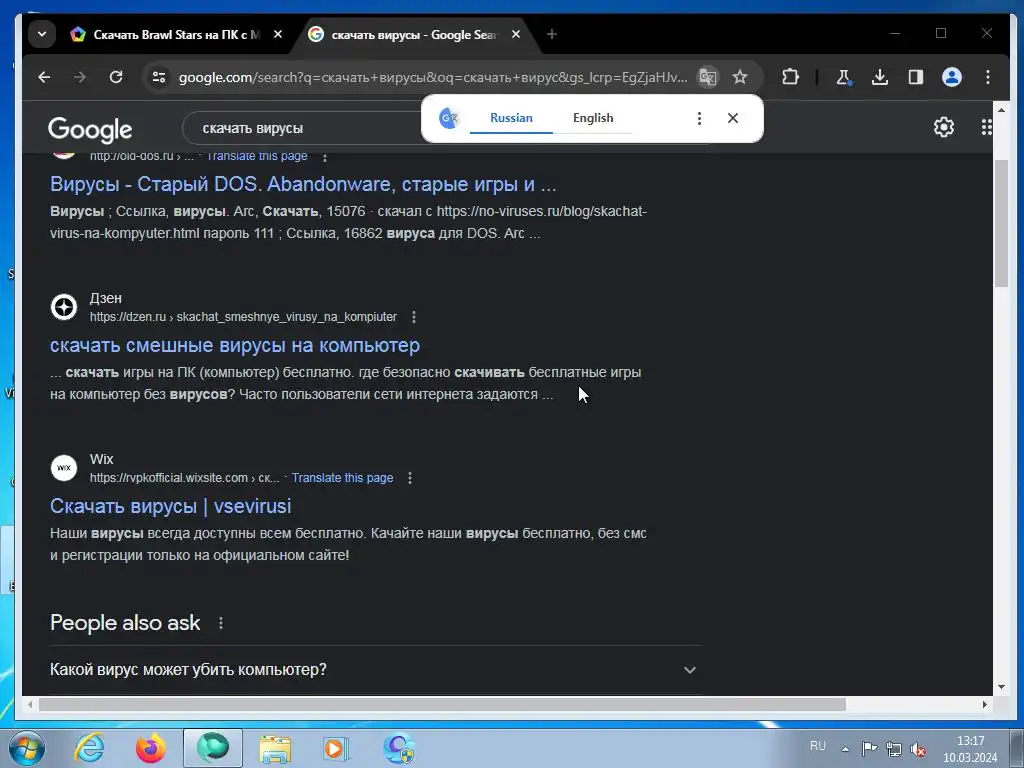Click the Дзен site favicon

click(64, 307)
